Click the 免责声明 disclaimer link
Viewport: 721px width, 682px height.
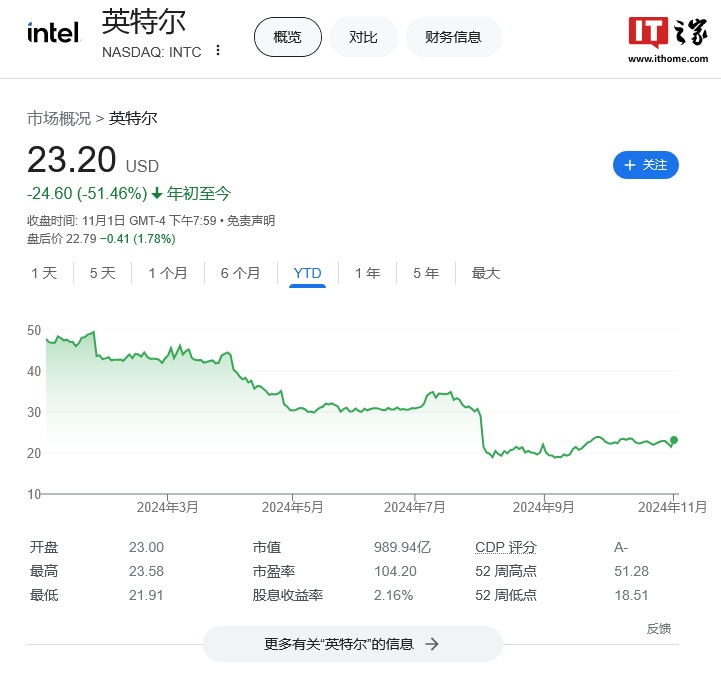coord(250,221)
